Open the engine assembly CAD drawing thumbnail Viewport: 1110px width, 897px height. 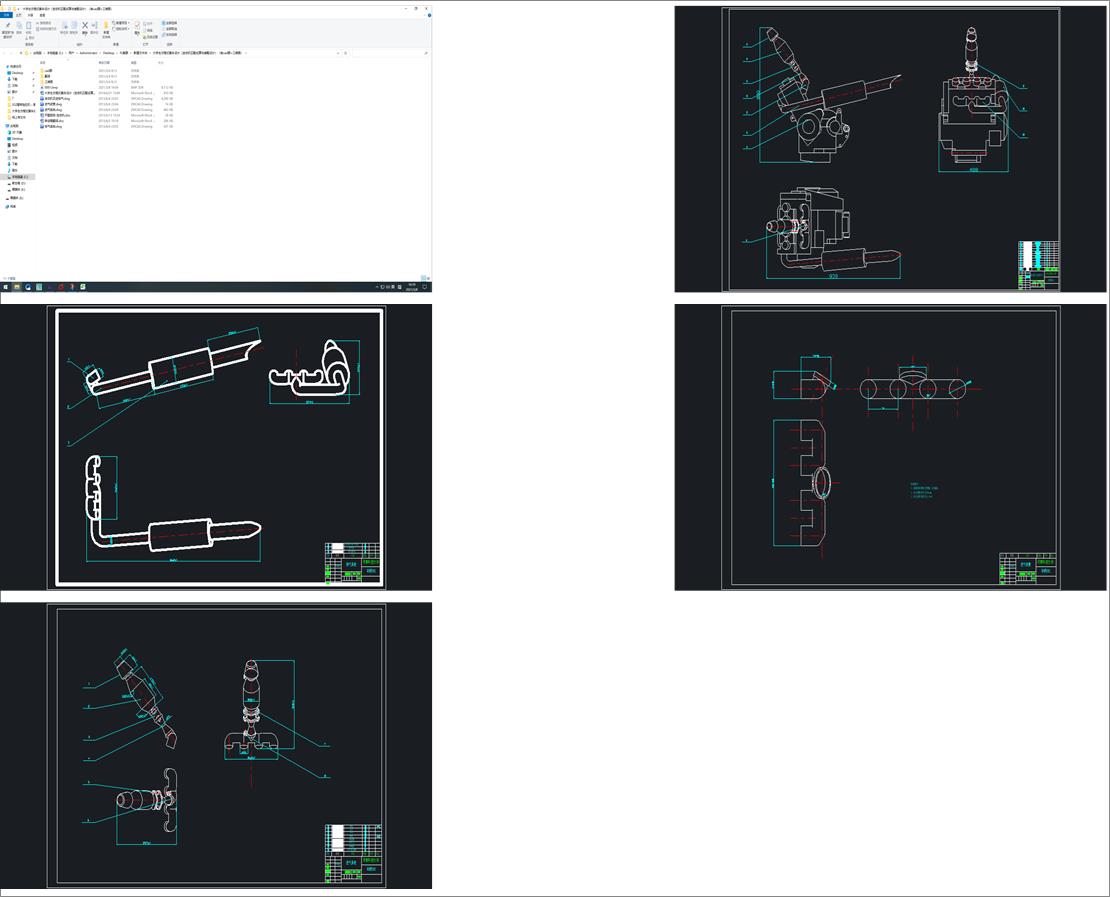(890, 149)
